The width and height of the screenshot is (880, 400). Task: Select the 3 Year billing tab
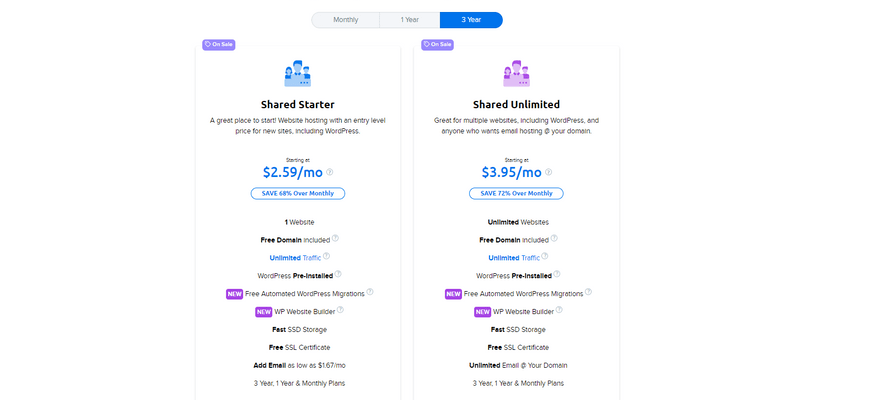(471, 20)
